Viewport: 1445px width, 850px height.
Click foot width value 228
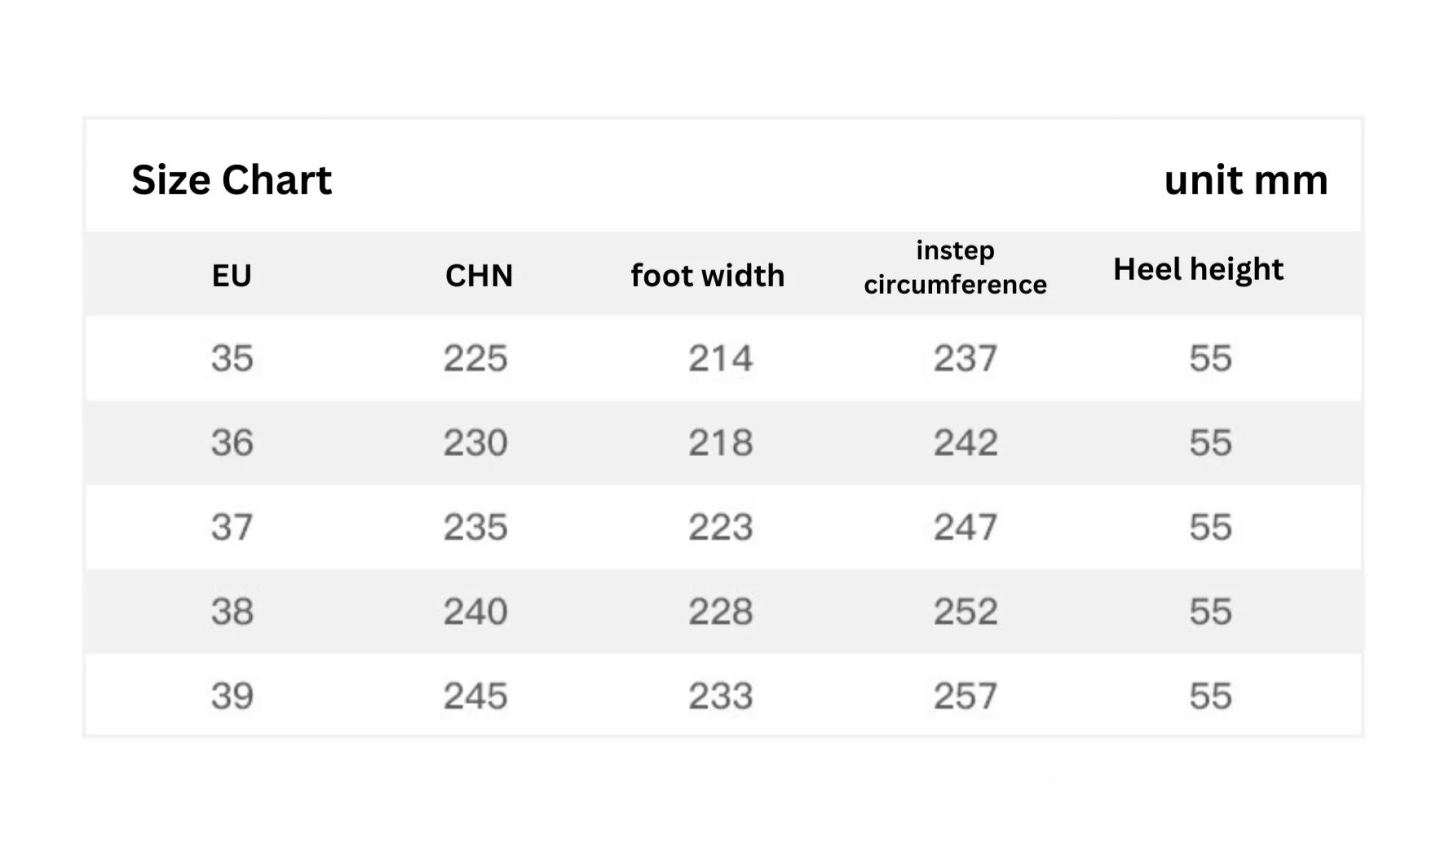point(720,611)
